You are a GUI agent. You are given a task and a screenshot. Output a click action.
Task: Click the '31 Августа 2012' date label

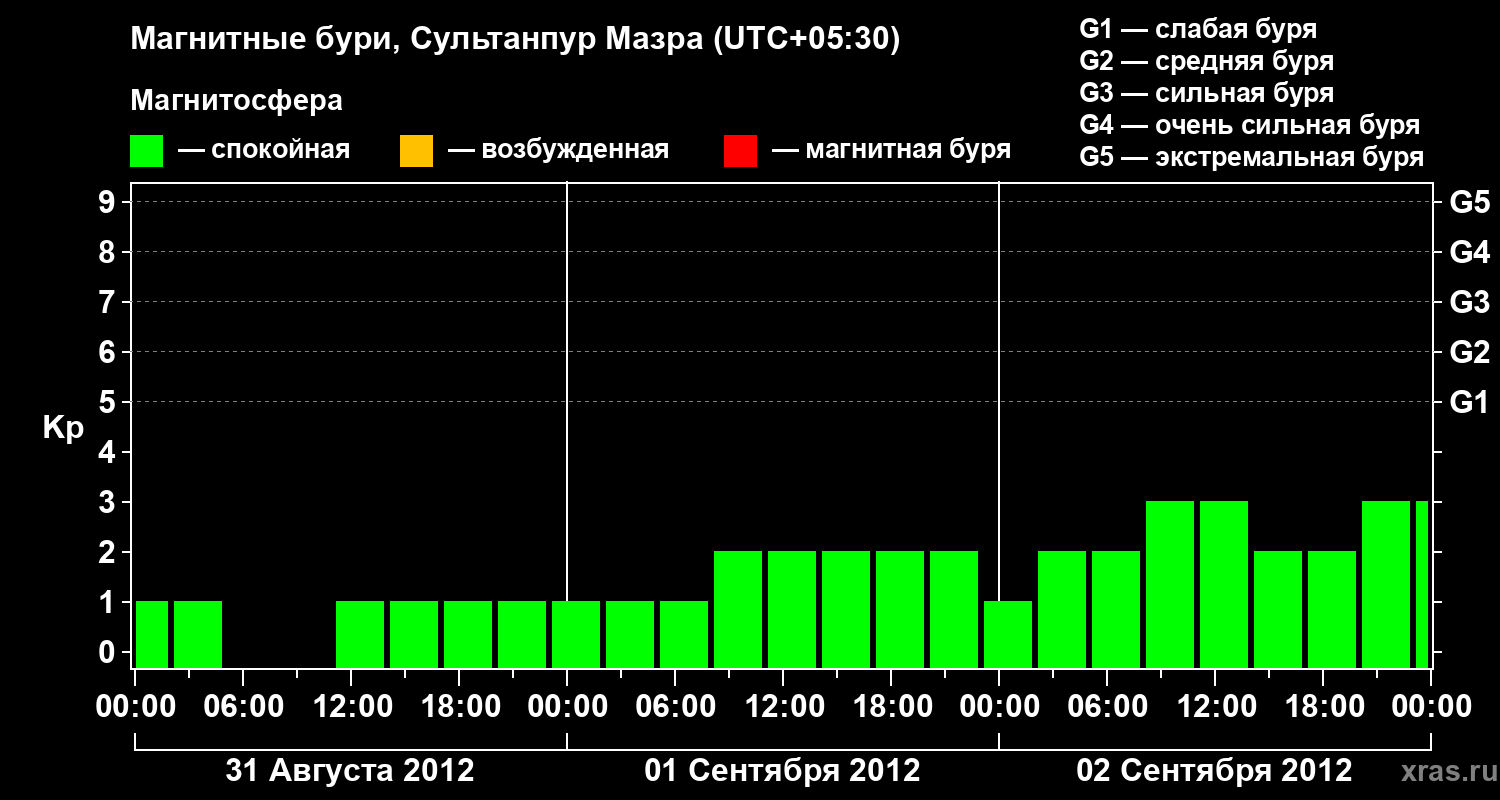coord(350,771)
